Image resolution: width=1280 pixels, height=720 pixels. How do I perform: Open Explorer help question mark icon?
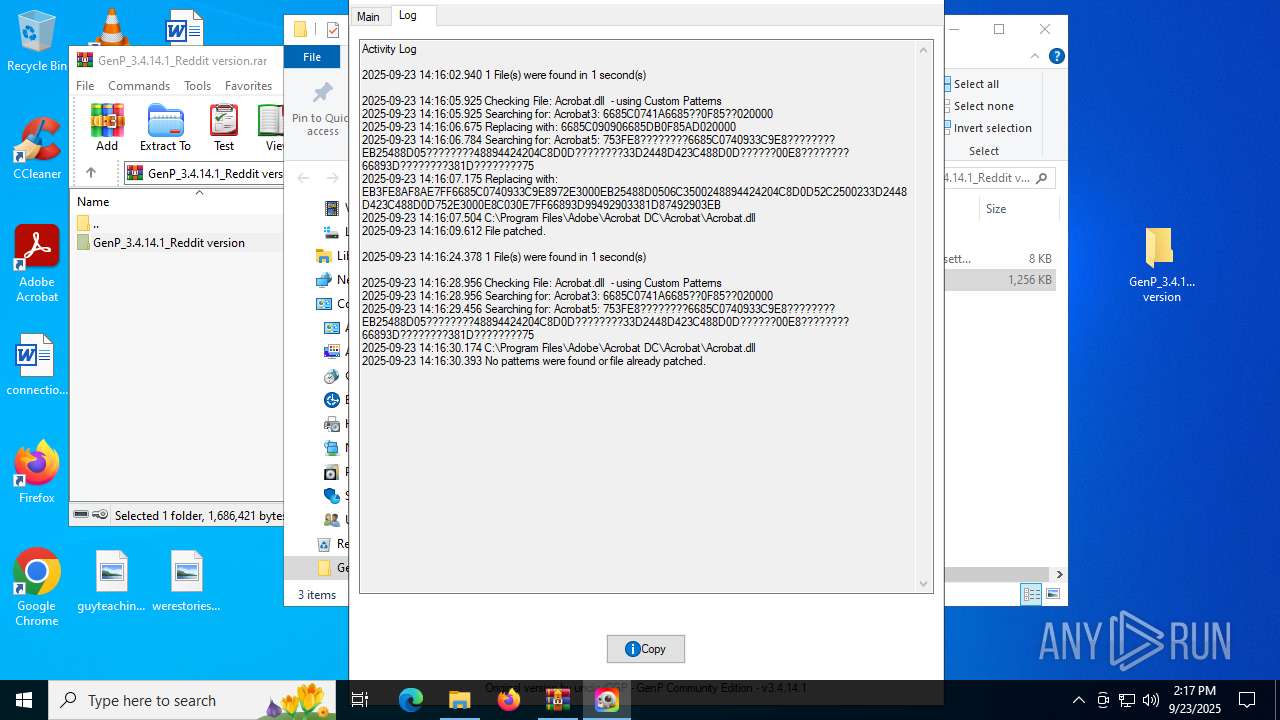1056,56
